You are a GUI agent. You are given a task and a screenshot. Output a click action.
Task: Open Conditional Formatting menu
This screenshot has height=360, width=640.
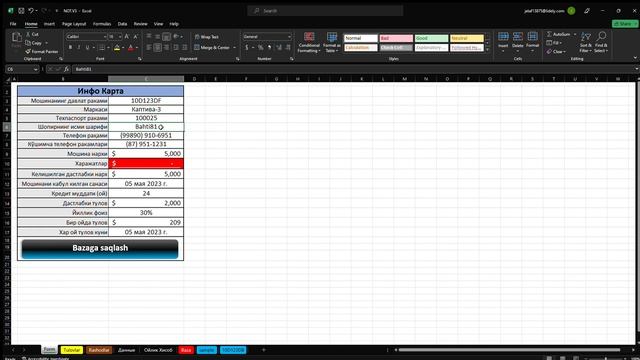(309, 42)
